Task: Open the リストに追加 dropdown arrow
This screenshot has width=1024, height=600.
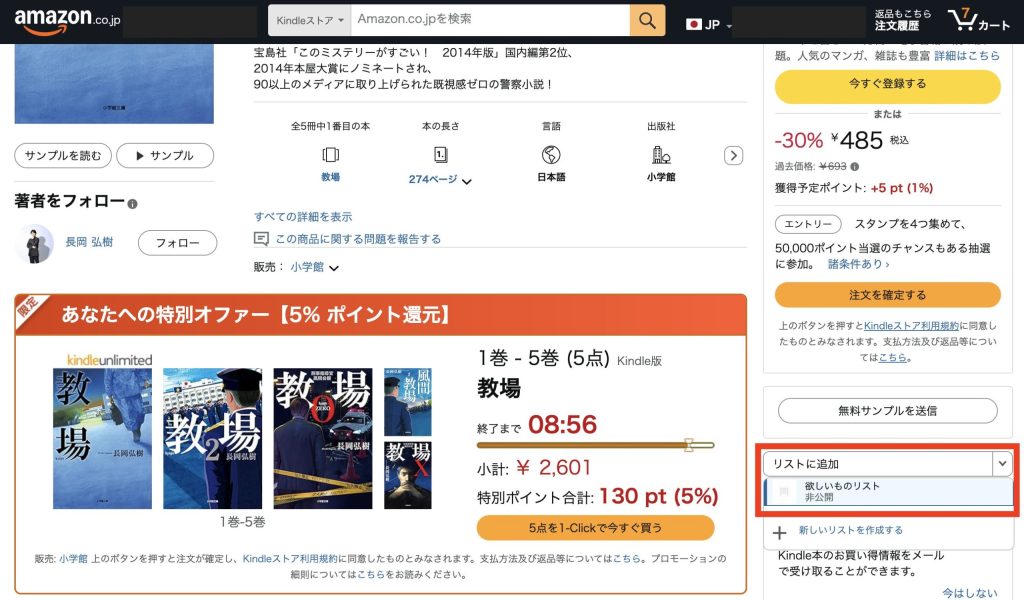Action: 1002,464
